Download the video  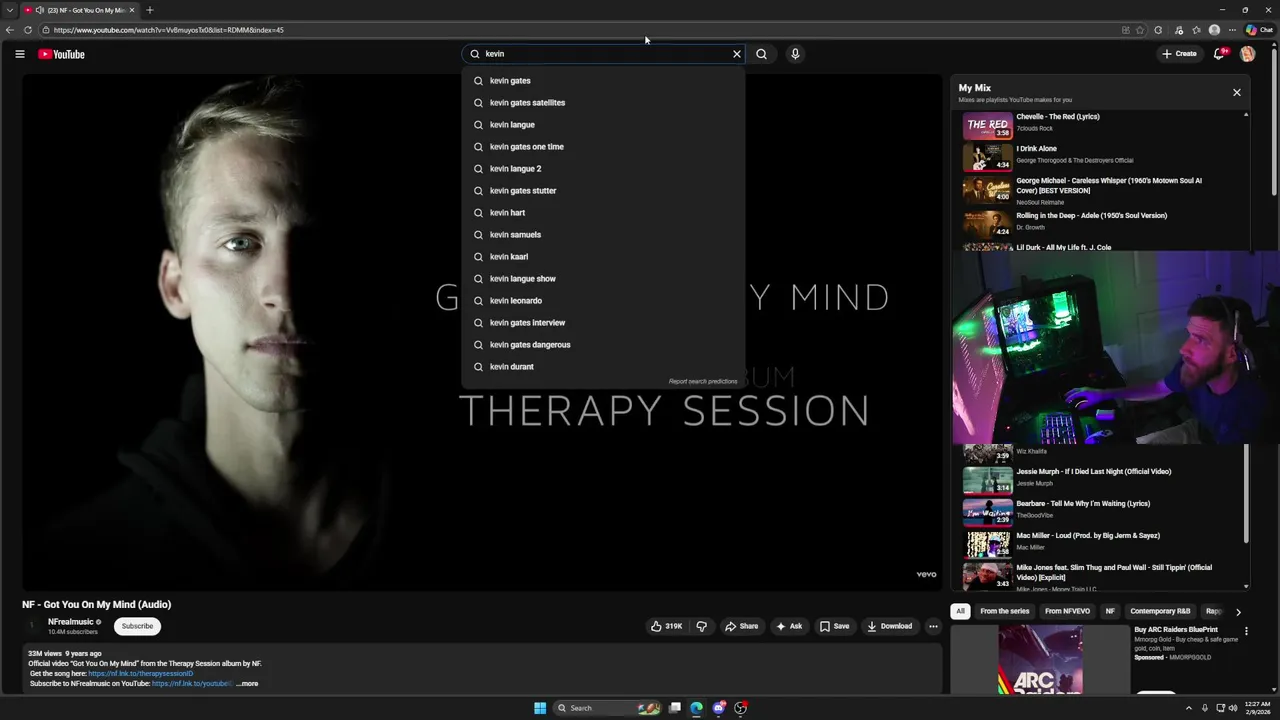coord(890,626)
